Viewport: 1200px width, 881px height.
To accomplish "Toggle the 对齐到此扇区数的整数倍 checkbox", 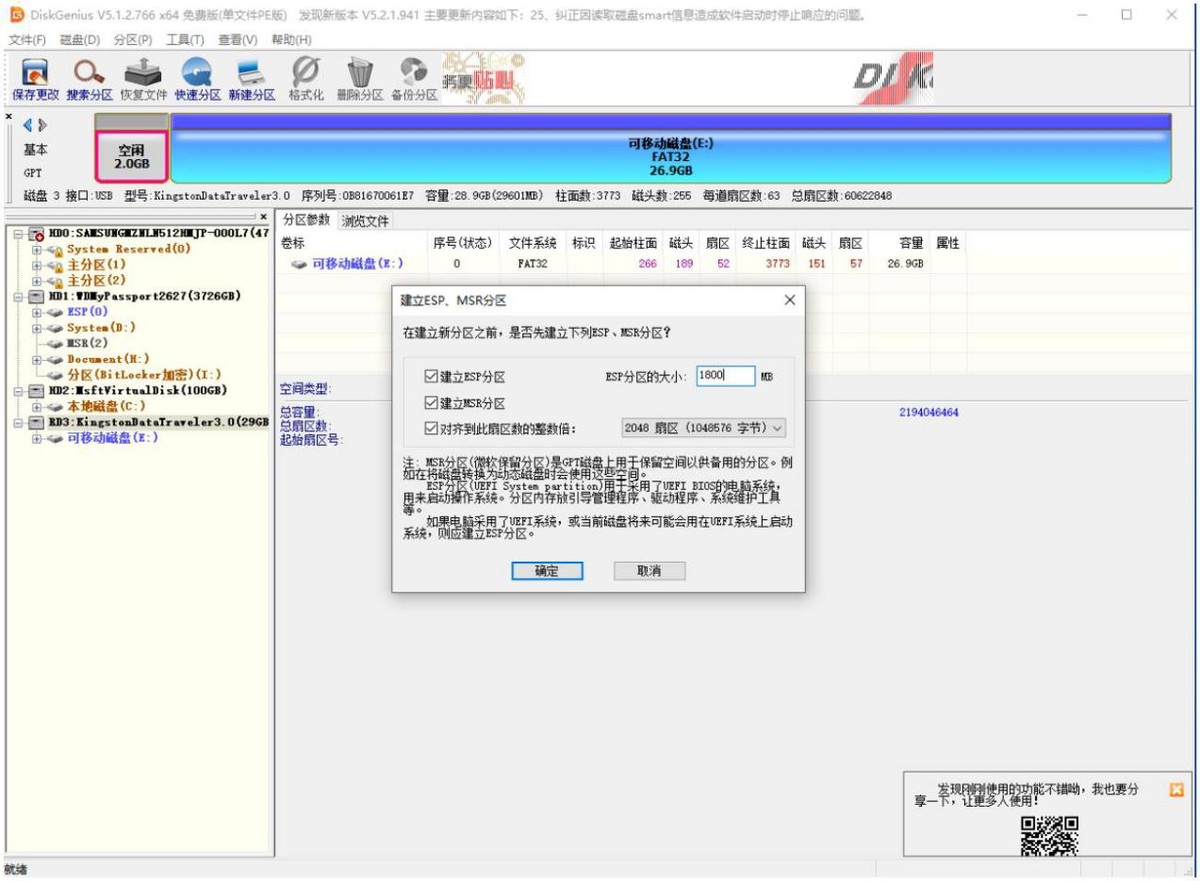I will (431, 428).
